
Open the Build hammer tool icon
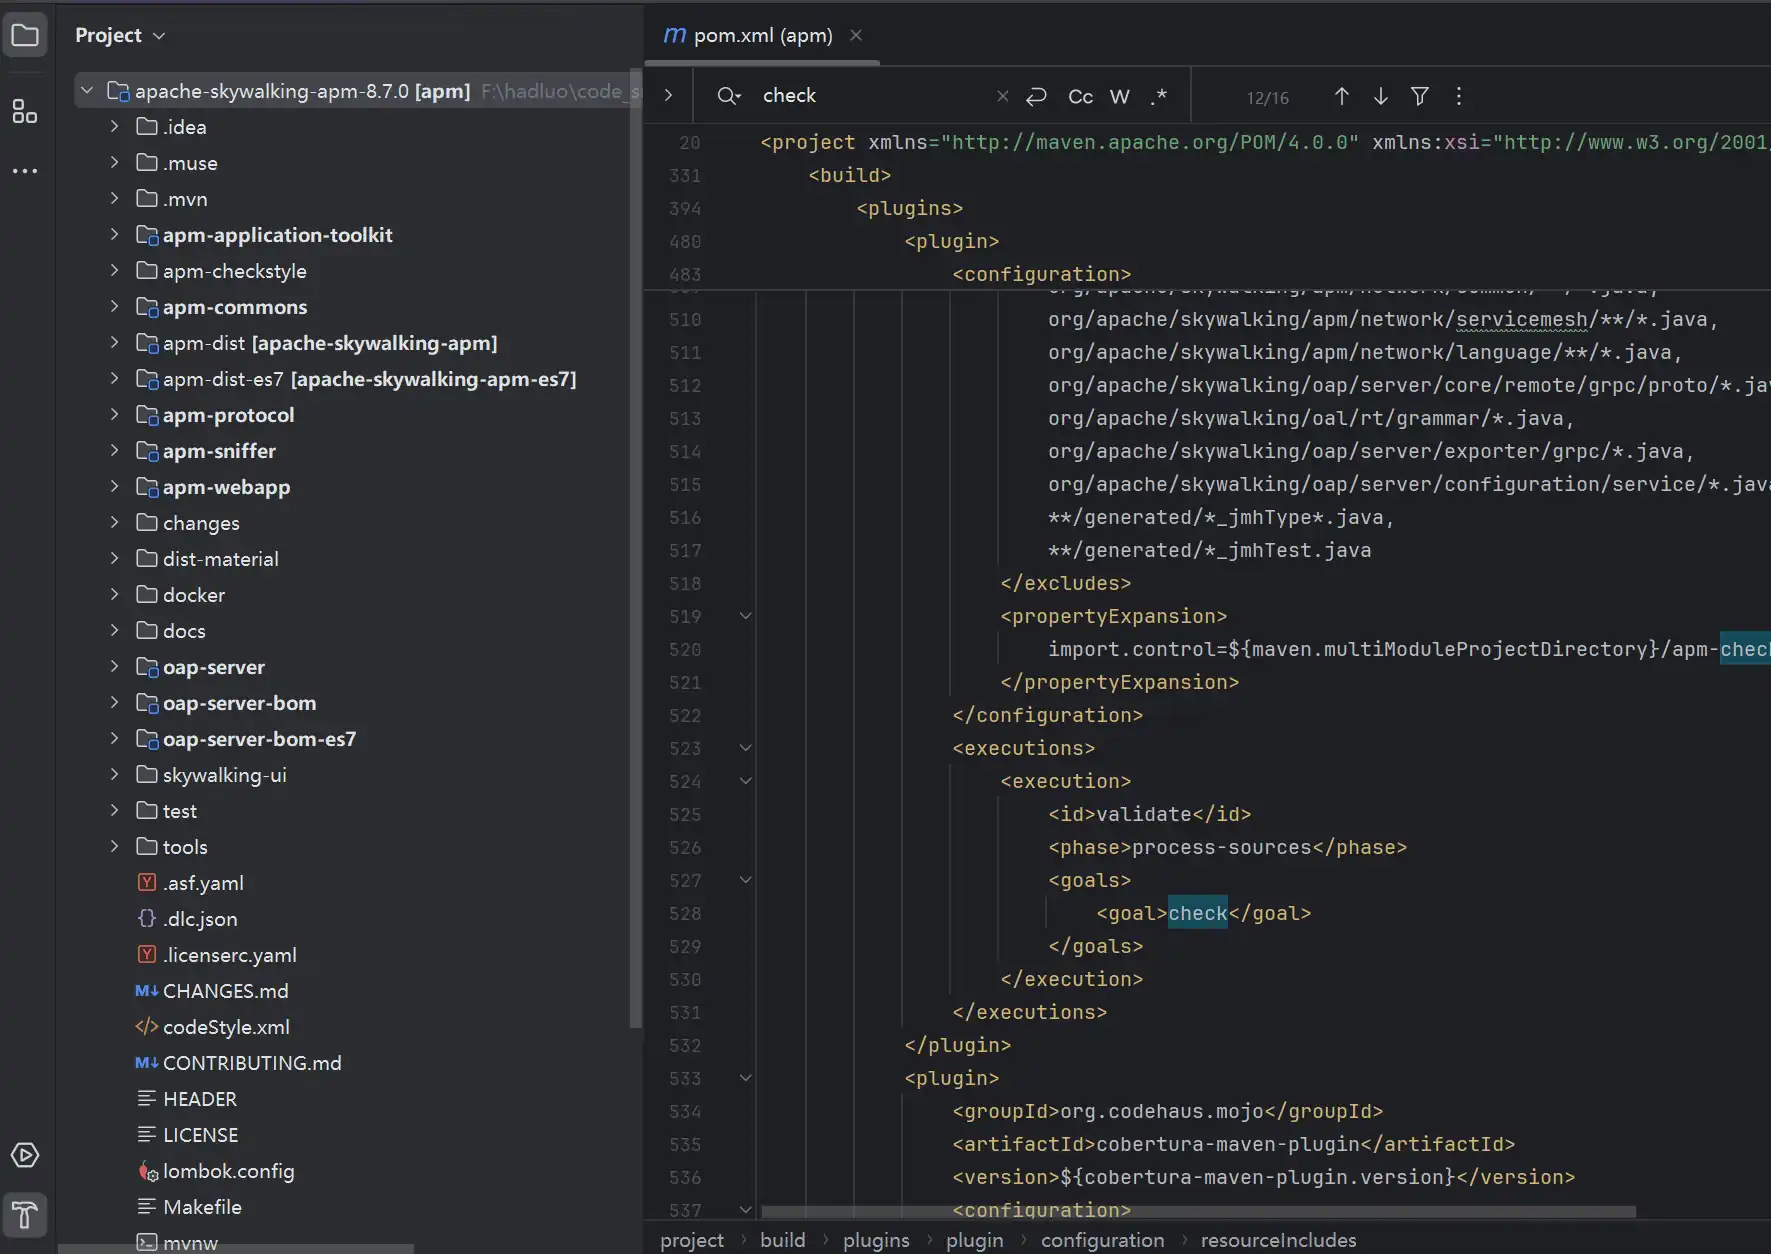tap(25, 1215)
